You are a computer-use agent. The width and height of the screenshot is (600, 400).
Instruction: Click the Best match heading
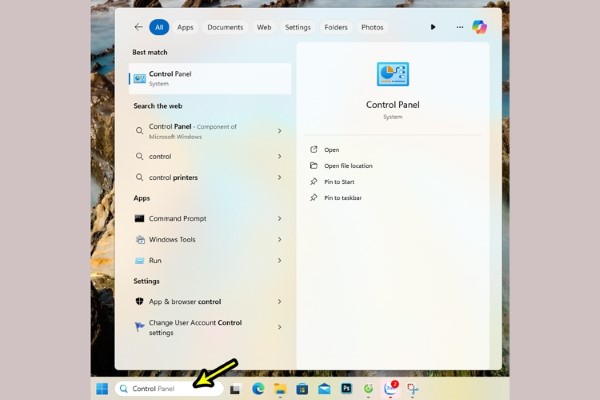pos(150,52)
